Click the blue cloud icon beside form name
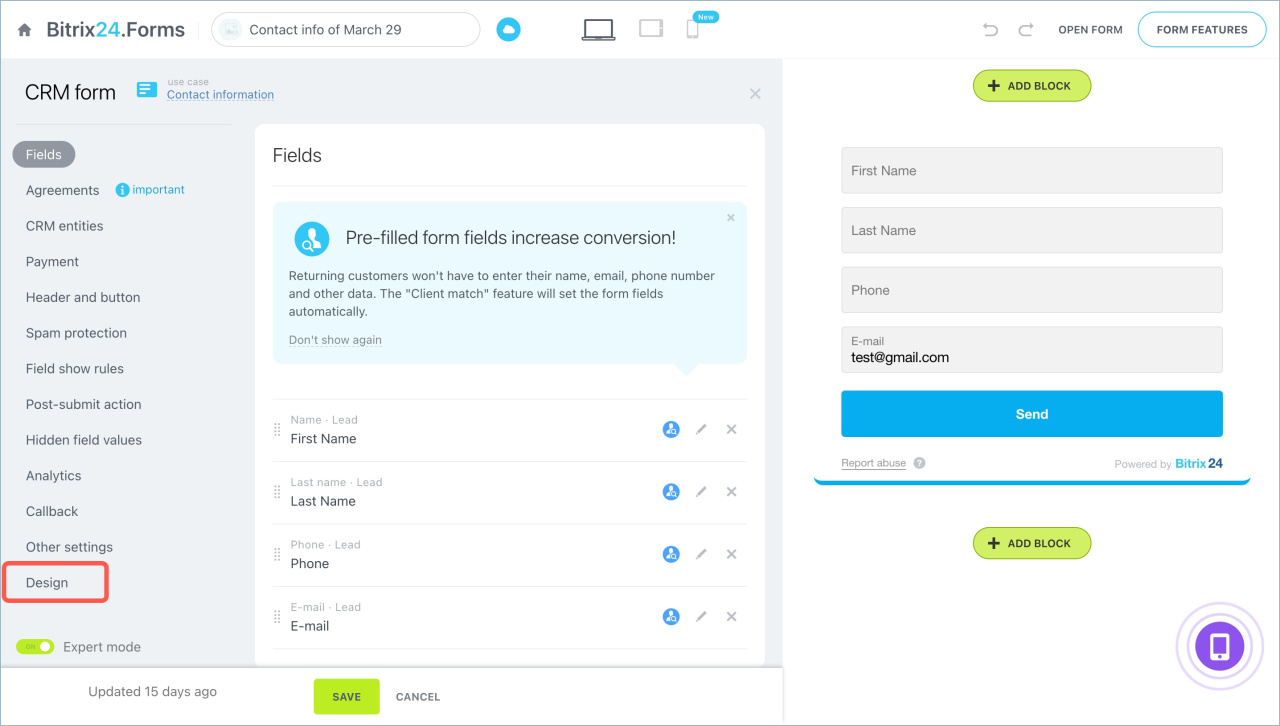Screen dimensions: 1280x726 click(508, 29)
